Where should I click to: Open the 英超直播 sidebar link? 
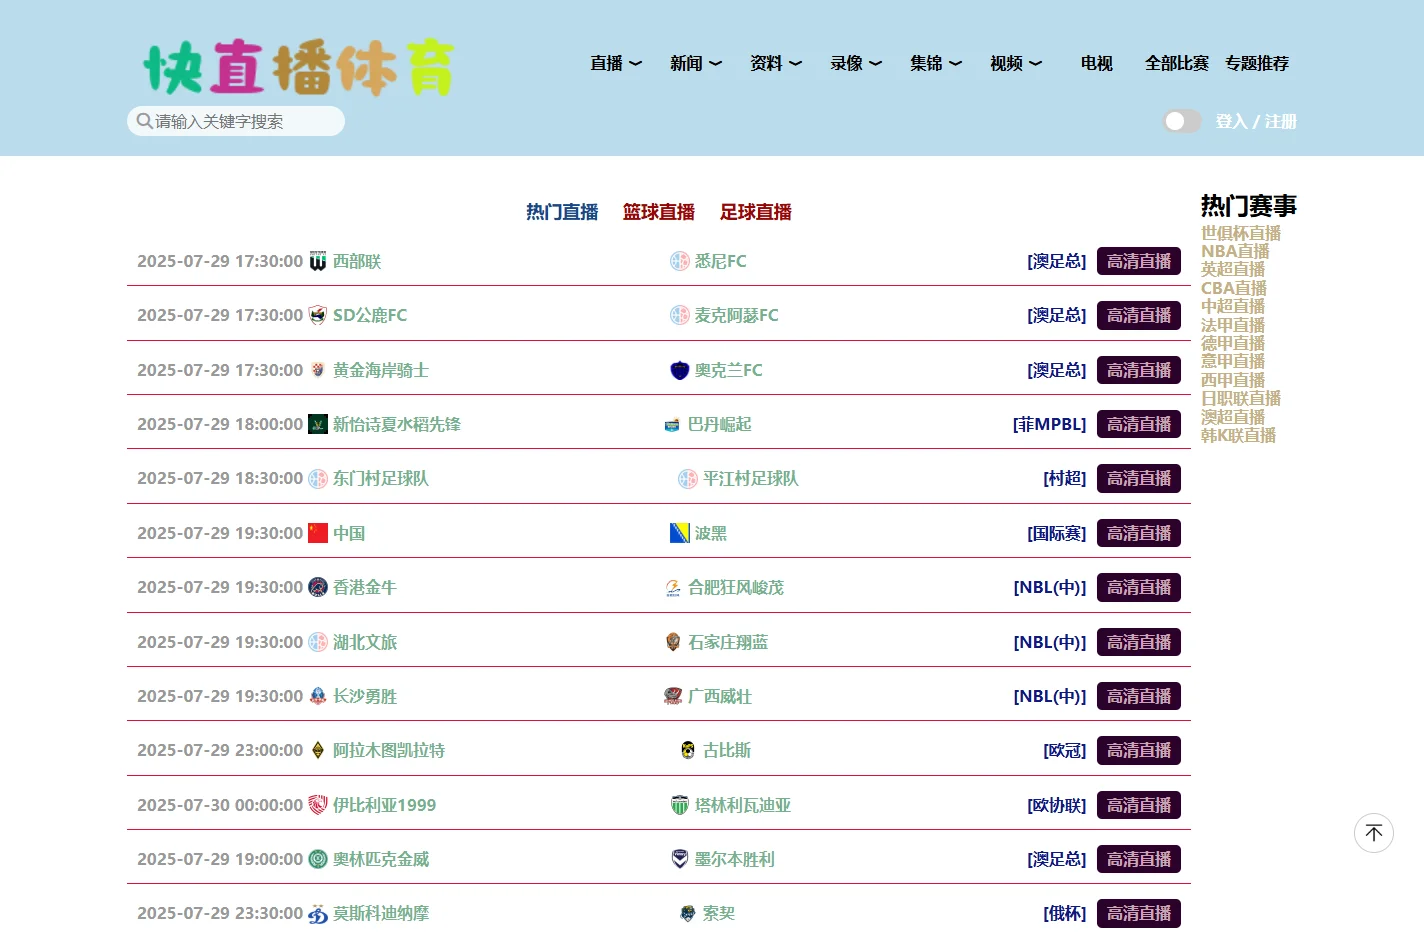[x=1233, y=269]
